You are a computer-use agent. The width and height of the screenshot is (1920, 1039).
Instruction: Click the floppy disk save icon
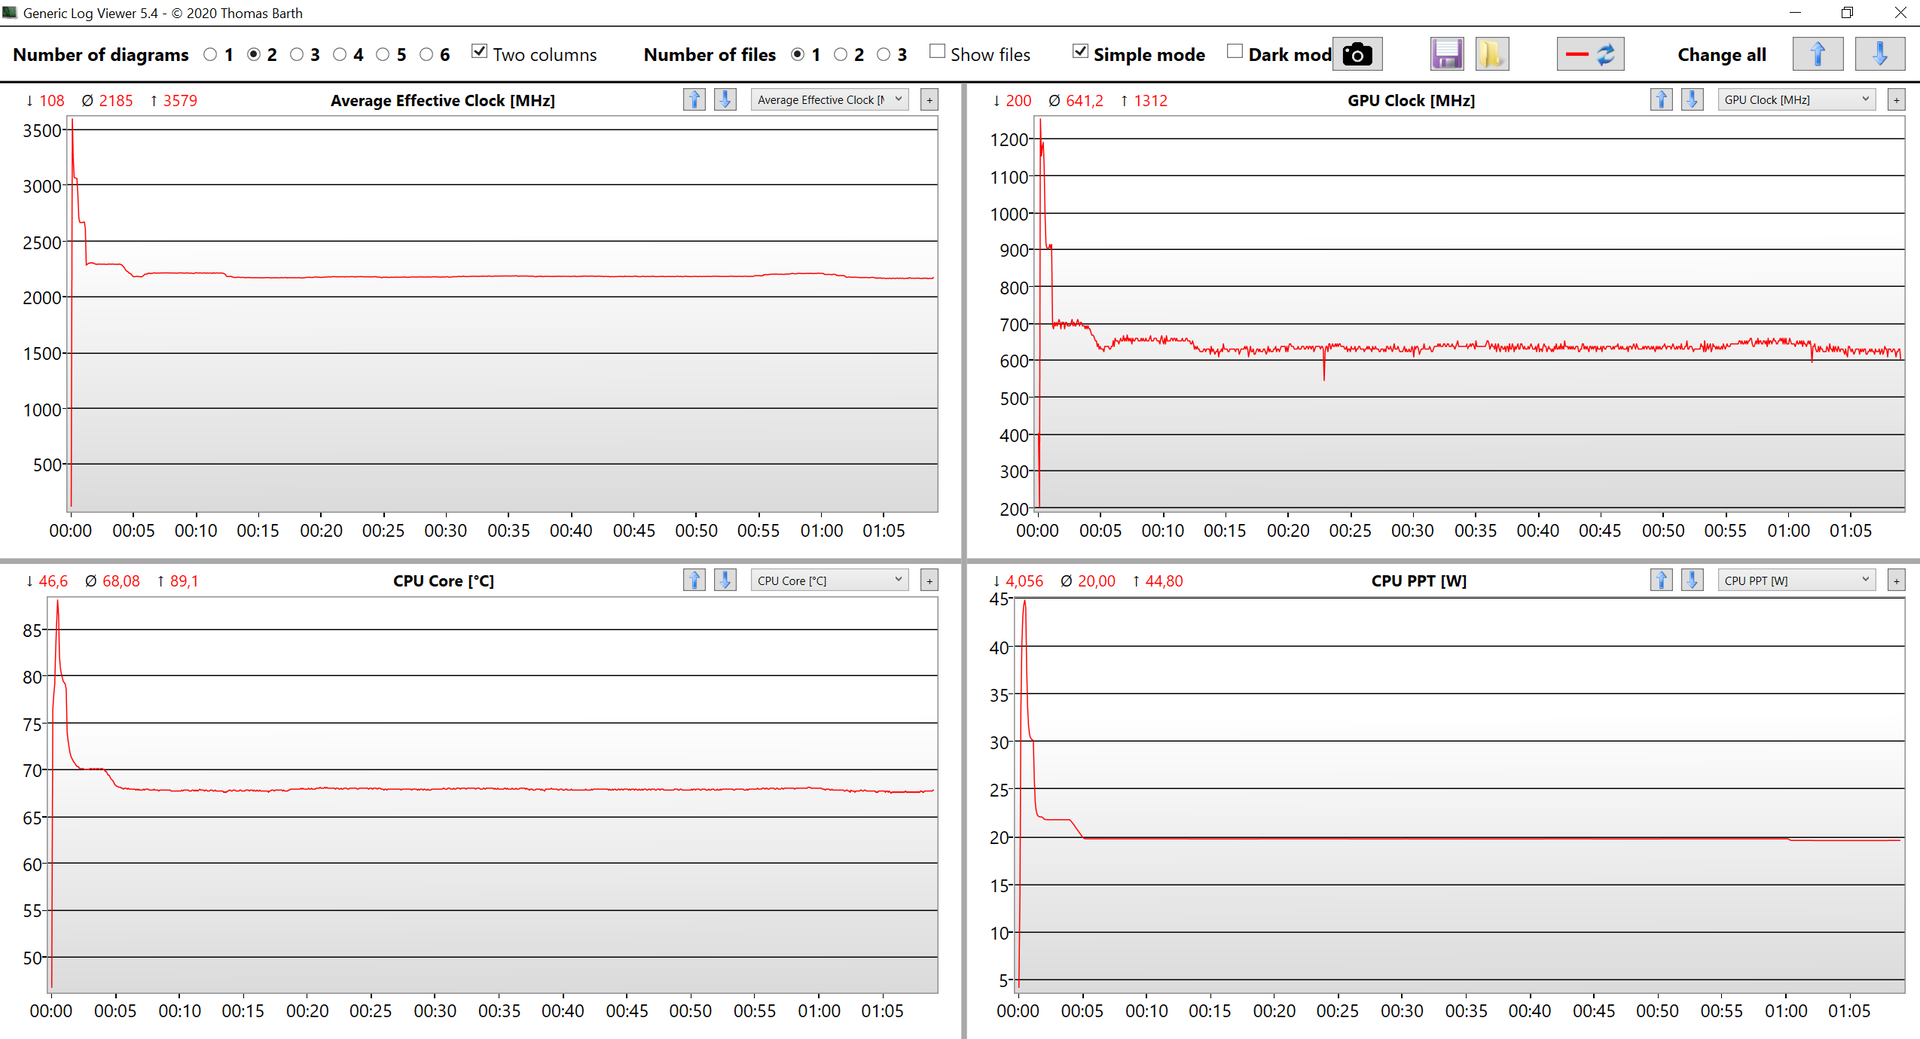coord(1446,54)
